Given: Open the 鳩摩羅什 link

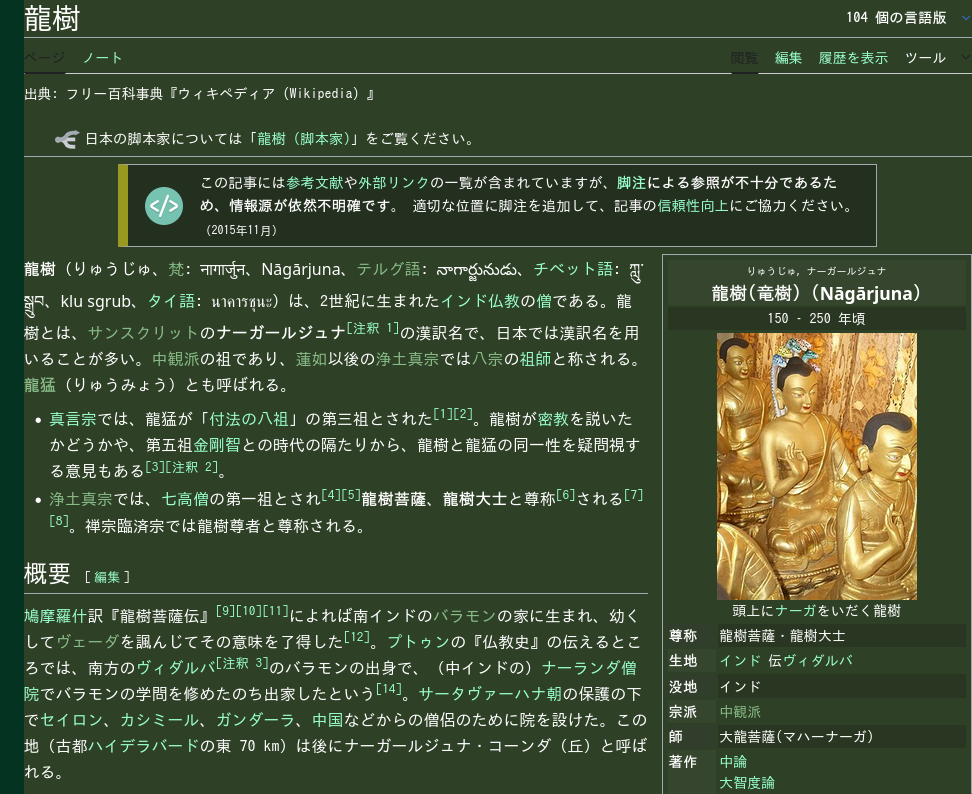Looking at the screenshot, I should tap(56, 615).
